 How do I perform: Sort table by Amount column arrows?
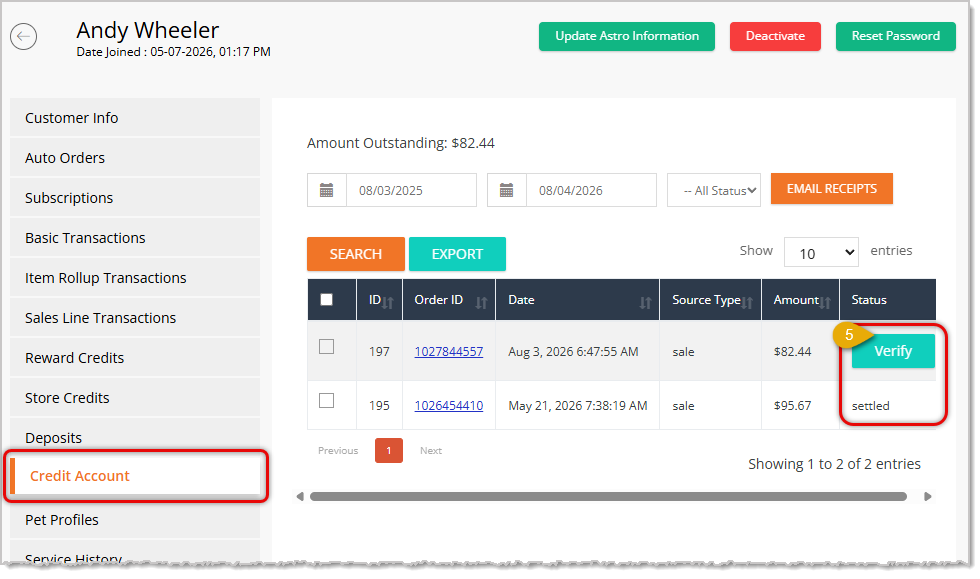tap(825, 303)
